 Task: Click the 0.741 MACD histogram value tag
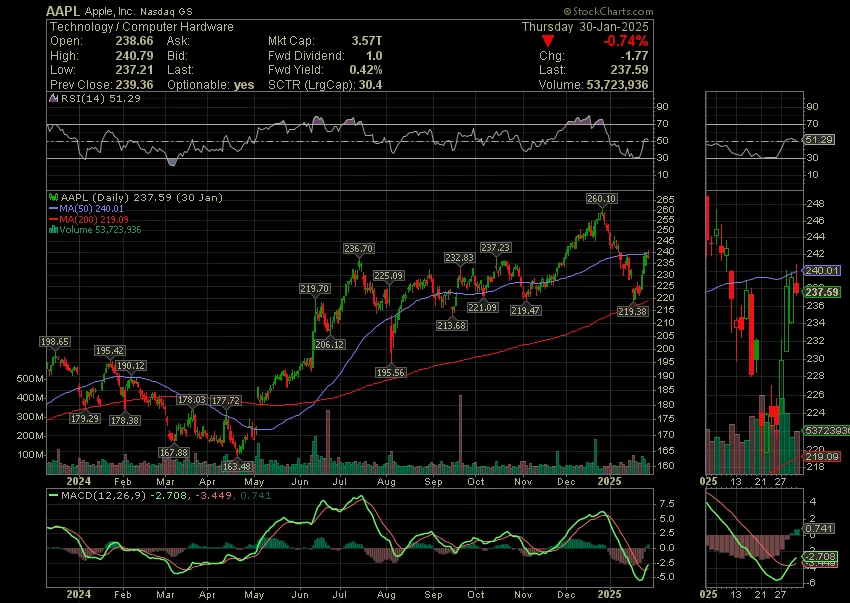819,529
